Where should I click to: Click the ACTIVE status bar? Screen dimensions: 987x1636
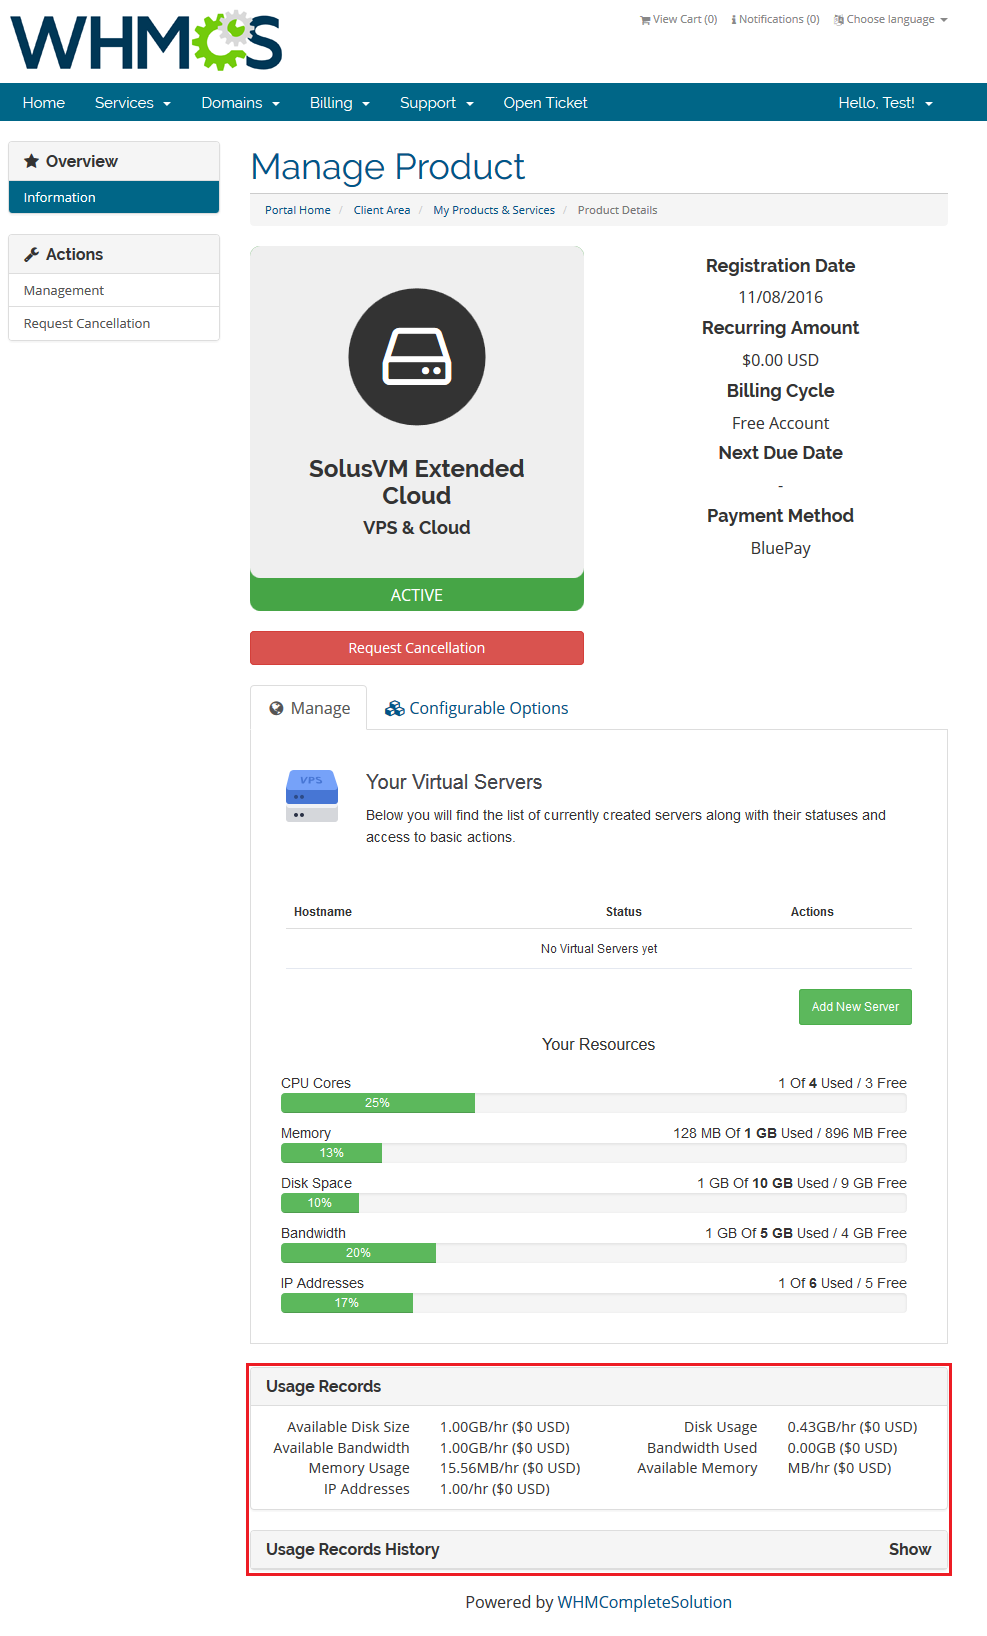[417, 595]
